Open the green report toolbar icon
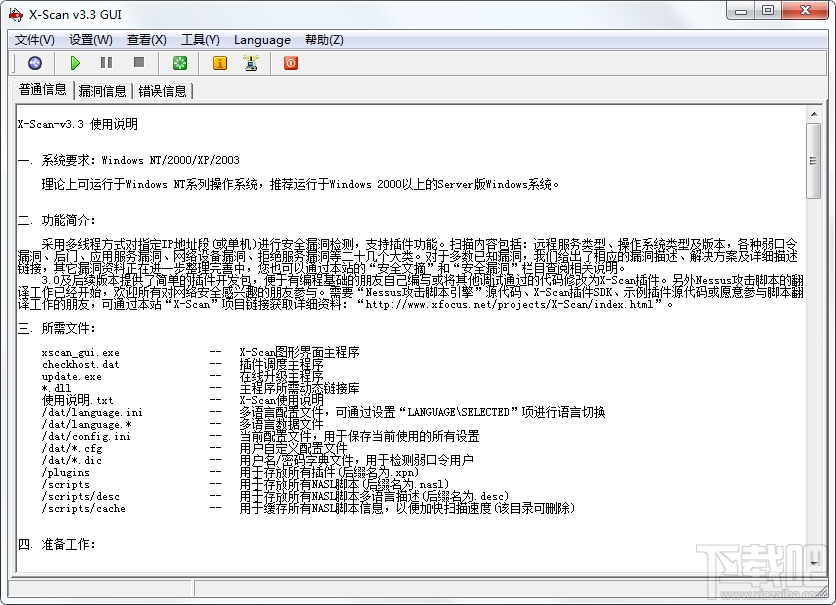The image size is (836, 605). [180, 63]
